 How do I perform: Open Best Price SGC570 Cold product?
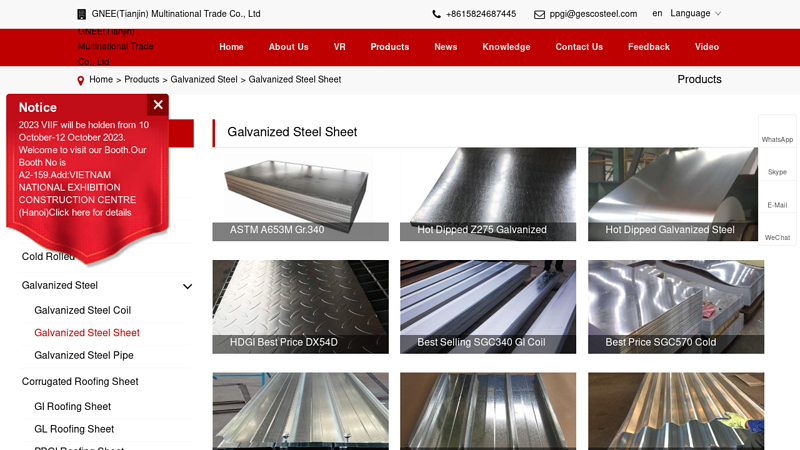click(x=676, y=307)
